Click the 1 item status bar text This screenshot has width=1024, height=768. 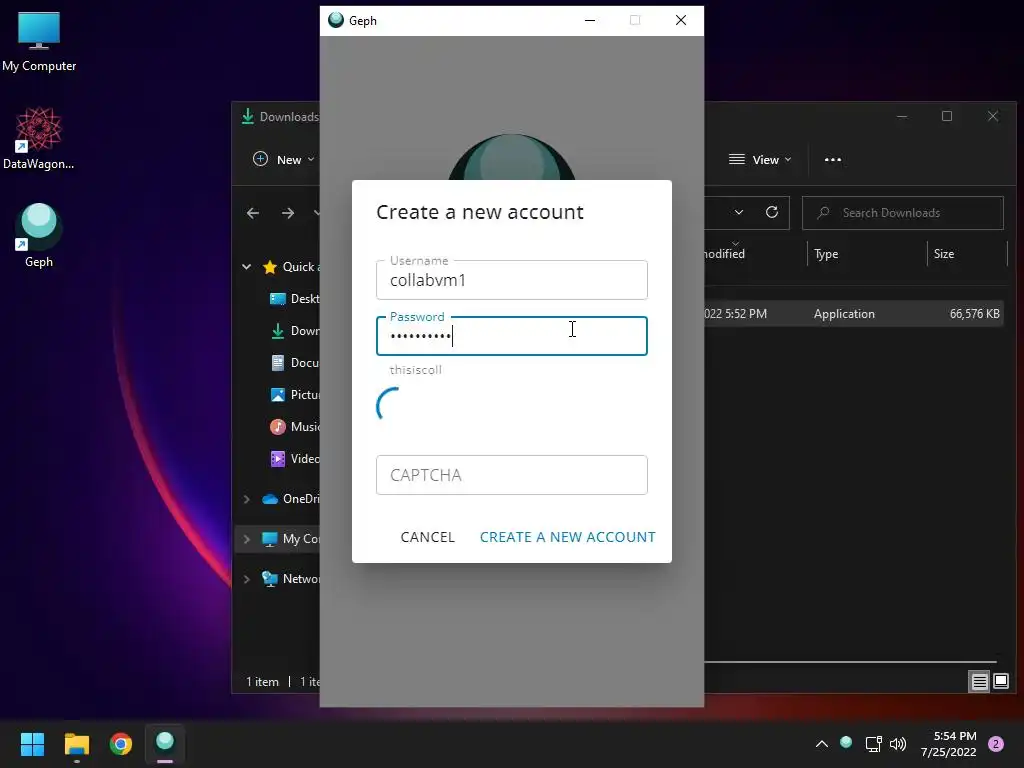tap(263, 682)
